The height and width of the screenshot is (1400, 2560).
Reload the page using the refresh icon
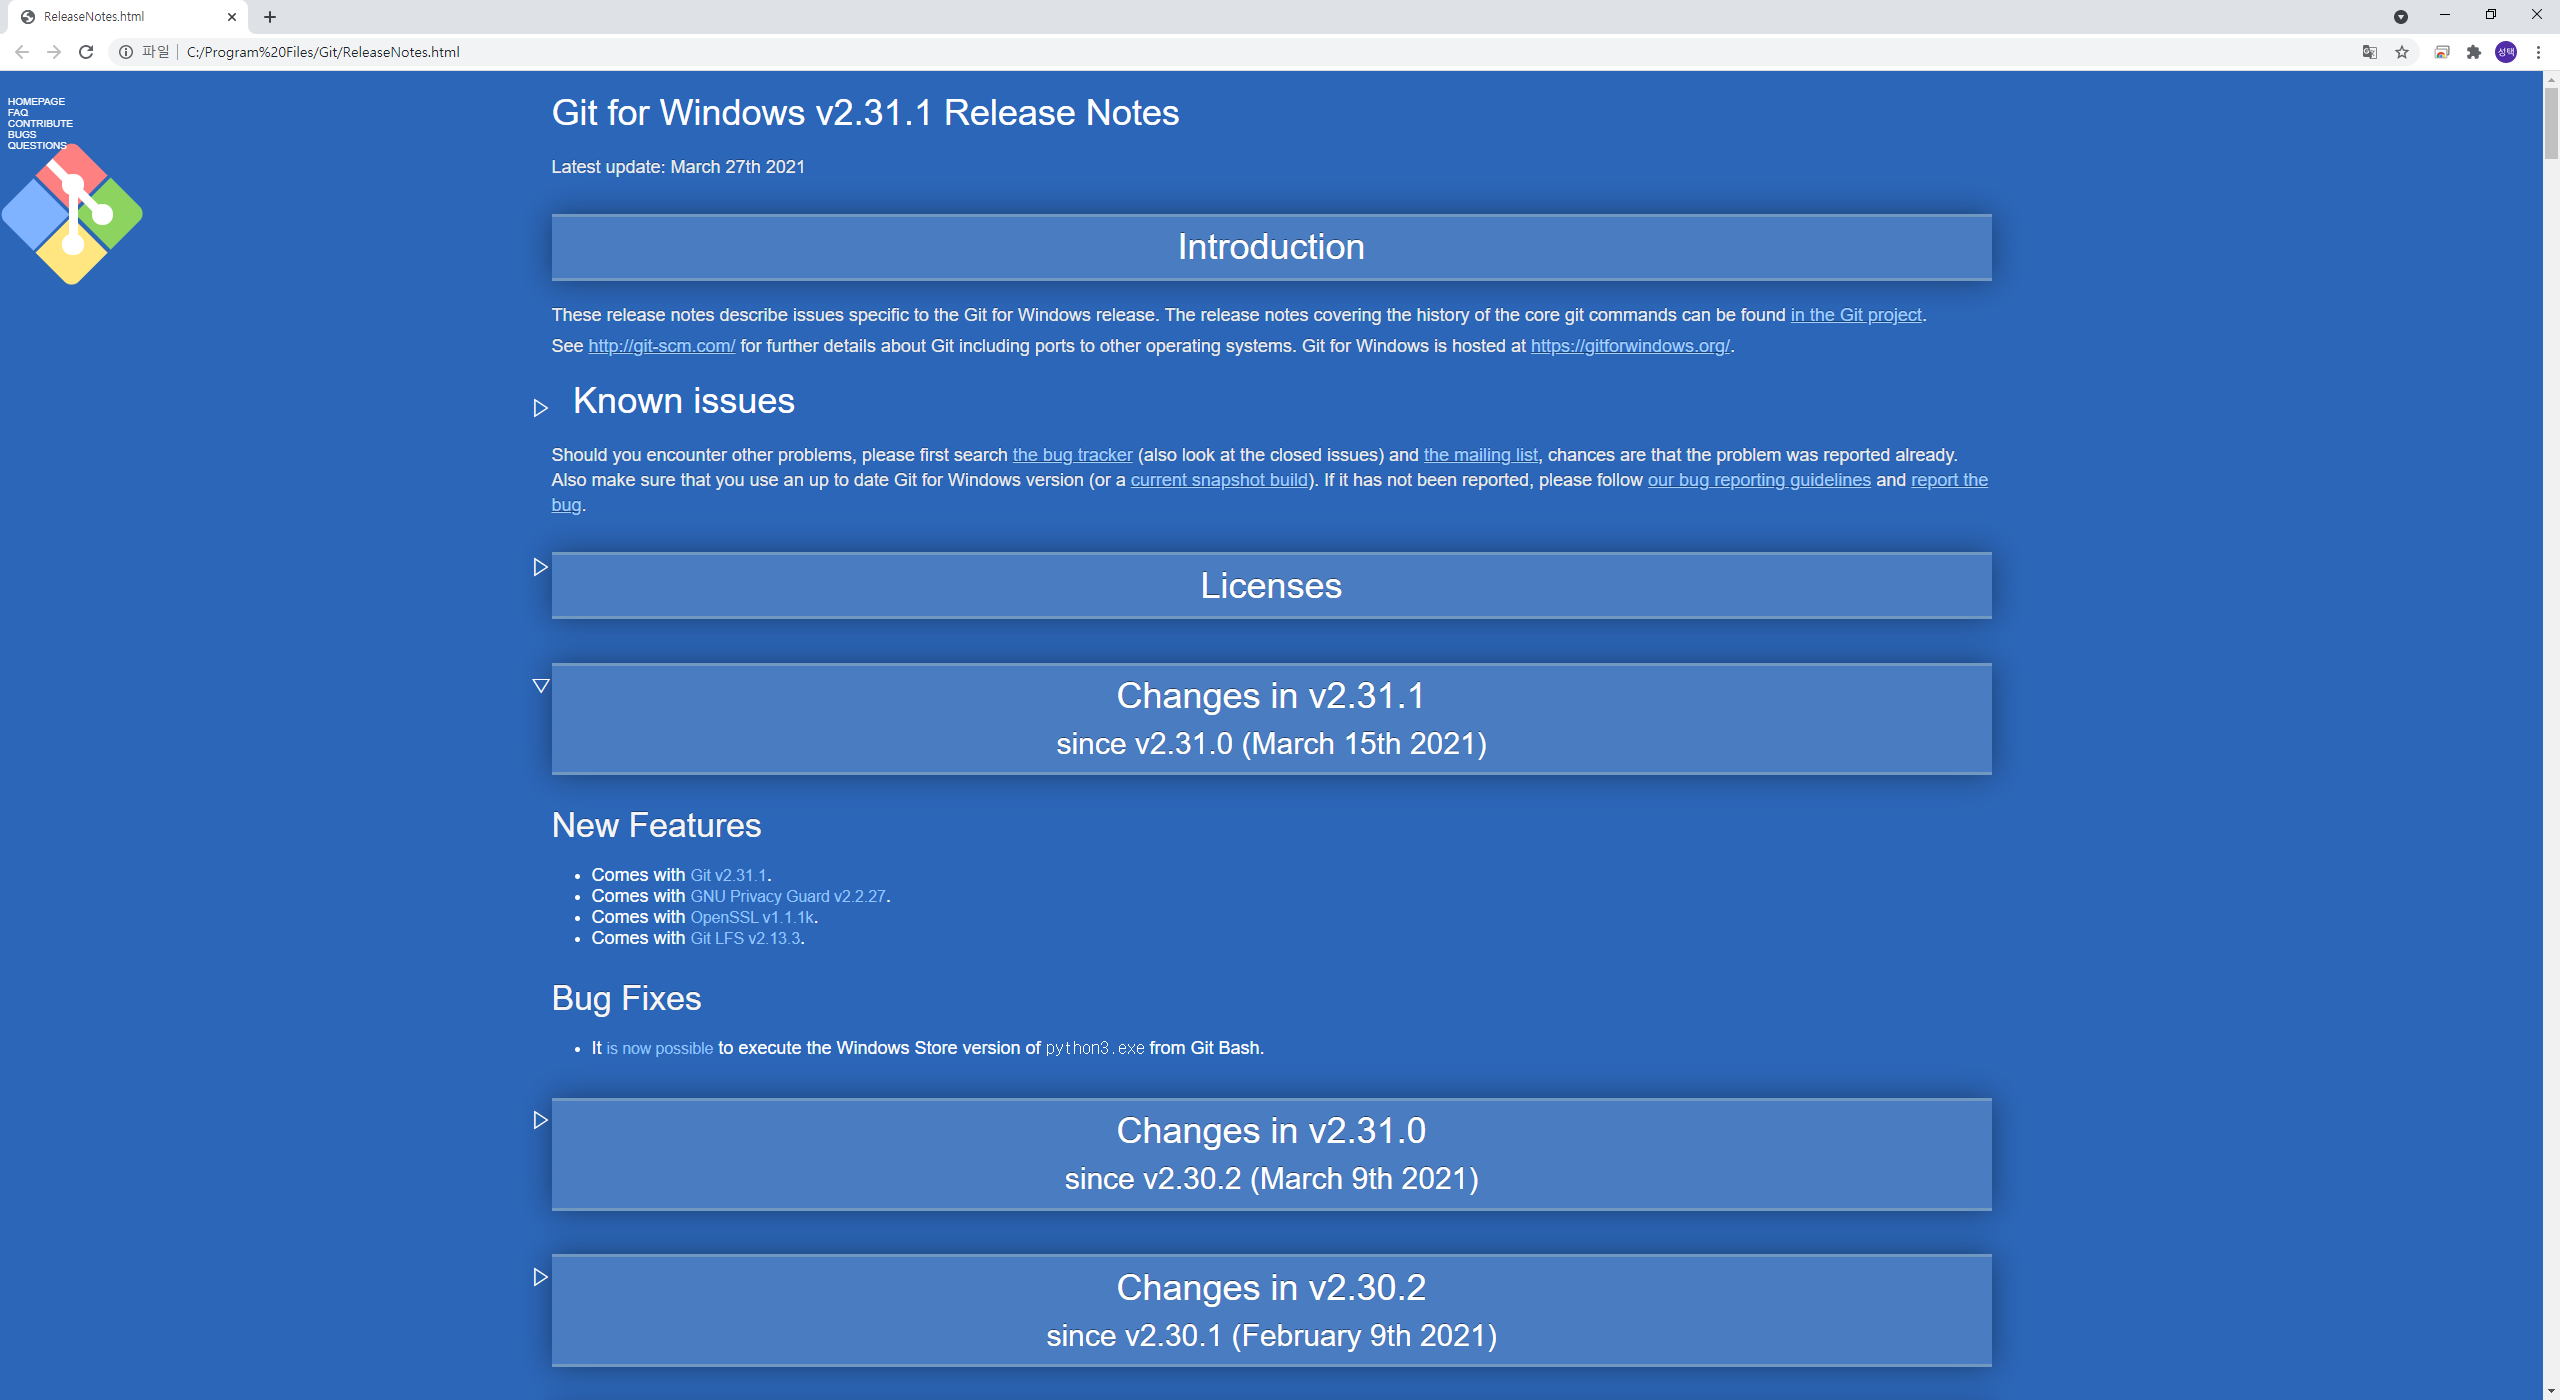tap(86, 52)
